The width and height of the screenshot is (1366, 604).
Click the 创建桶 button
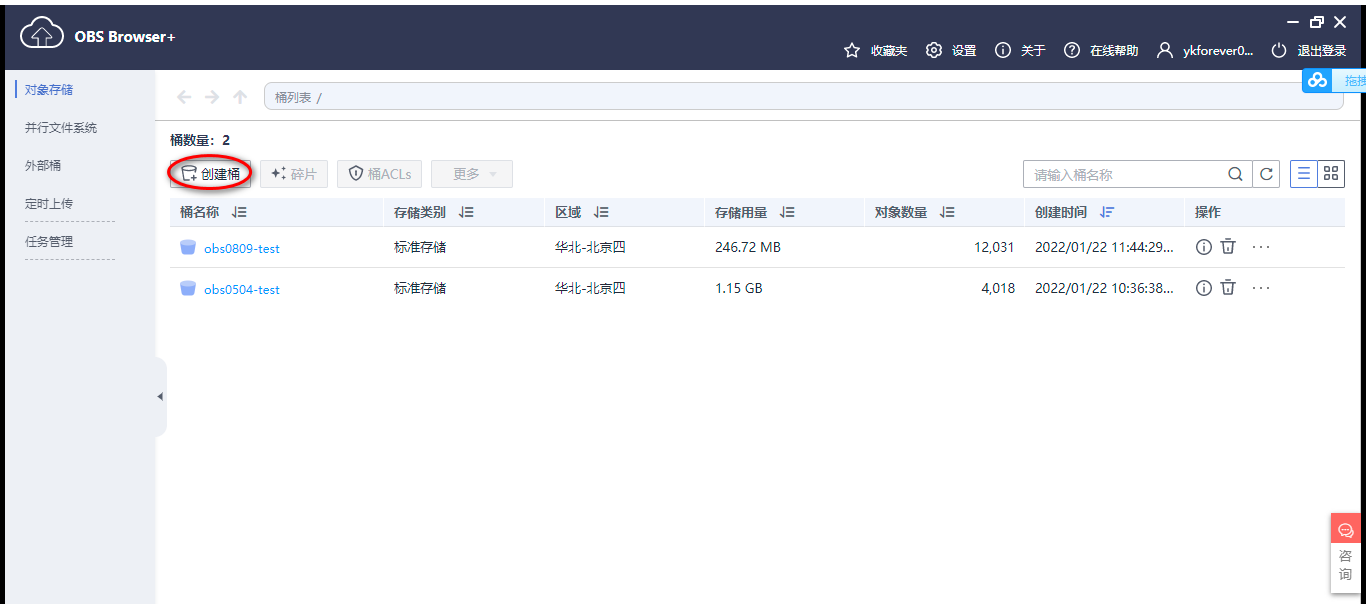(210, 174)
